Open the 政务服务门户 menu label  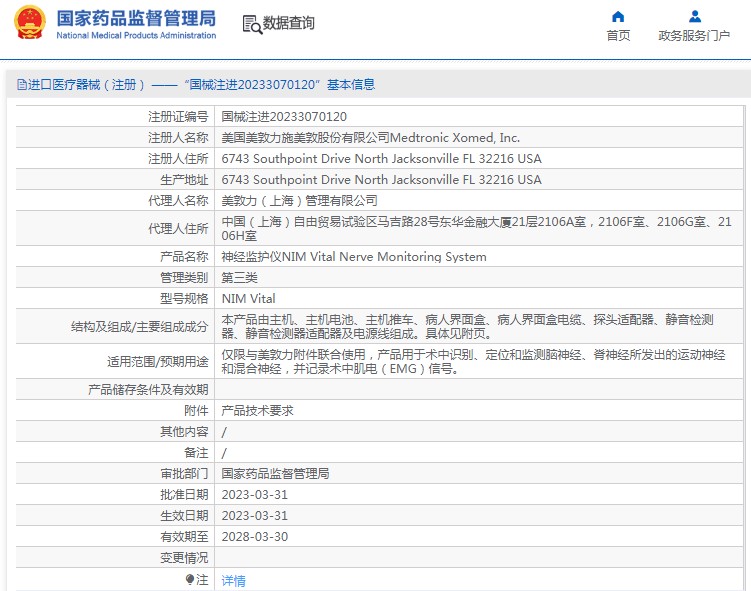pos(694,36)
